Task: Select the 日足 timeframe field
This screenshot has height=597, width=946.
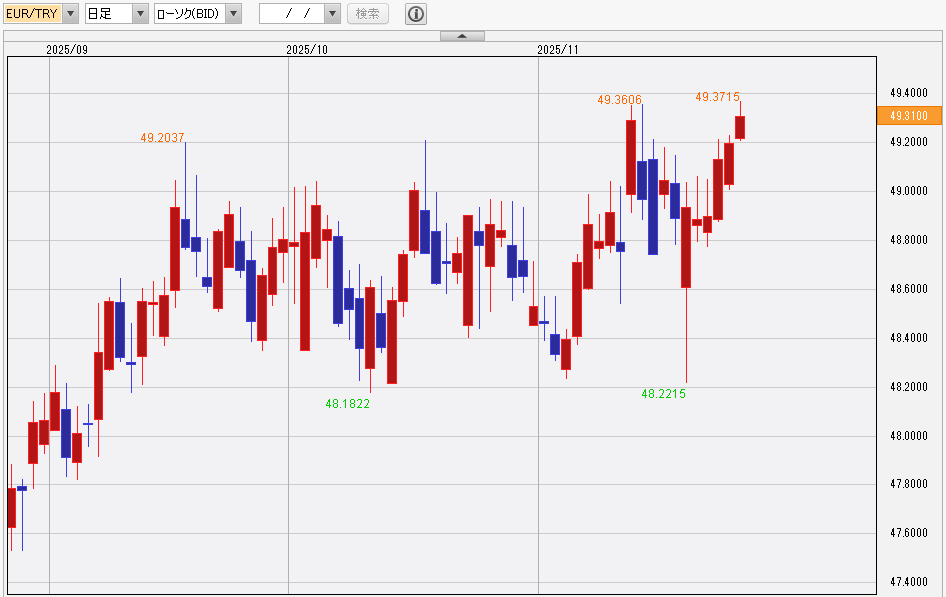Action: (109, 13)
